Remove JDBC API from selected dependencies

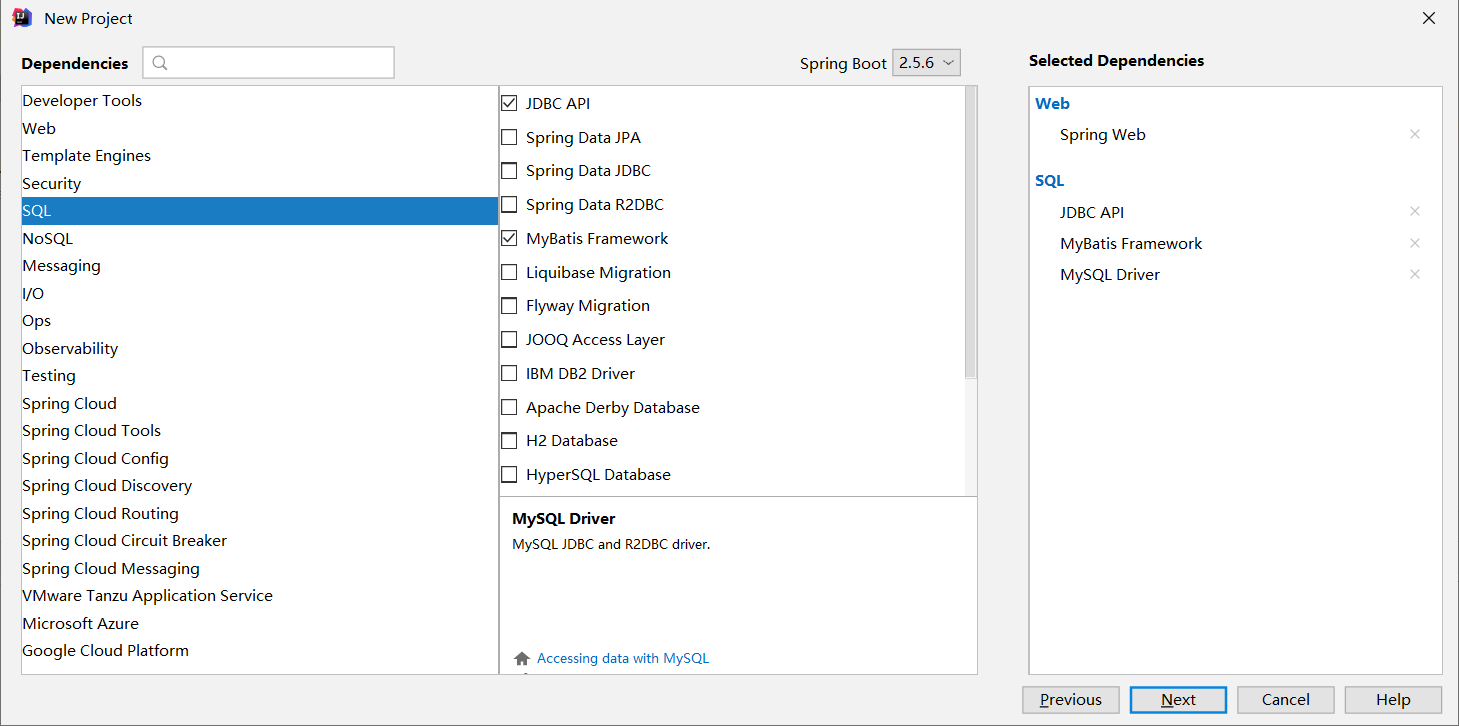[1414, 211]
